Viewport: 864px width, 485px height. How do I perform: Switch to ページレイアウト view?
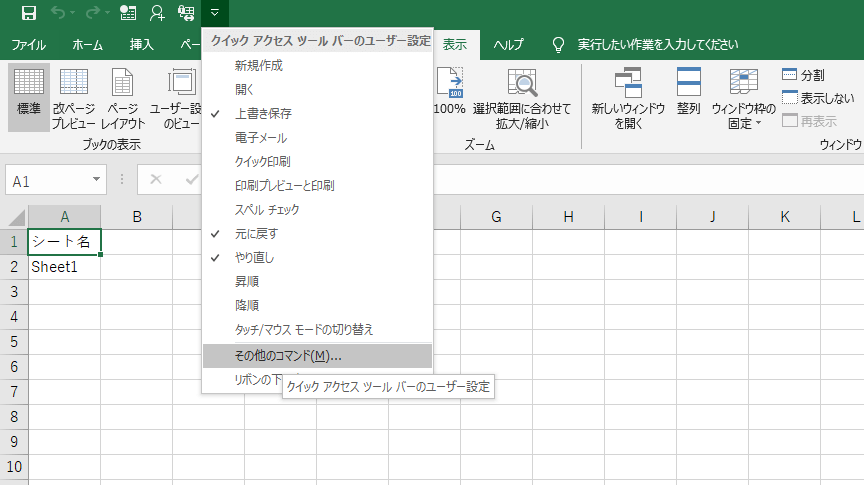(122, 97)
